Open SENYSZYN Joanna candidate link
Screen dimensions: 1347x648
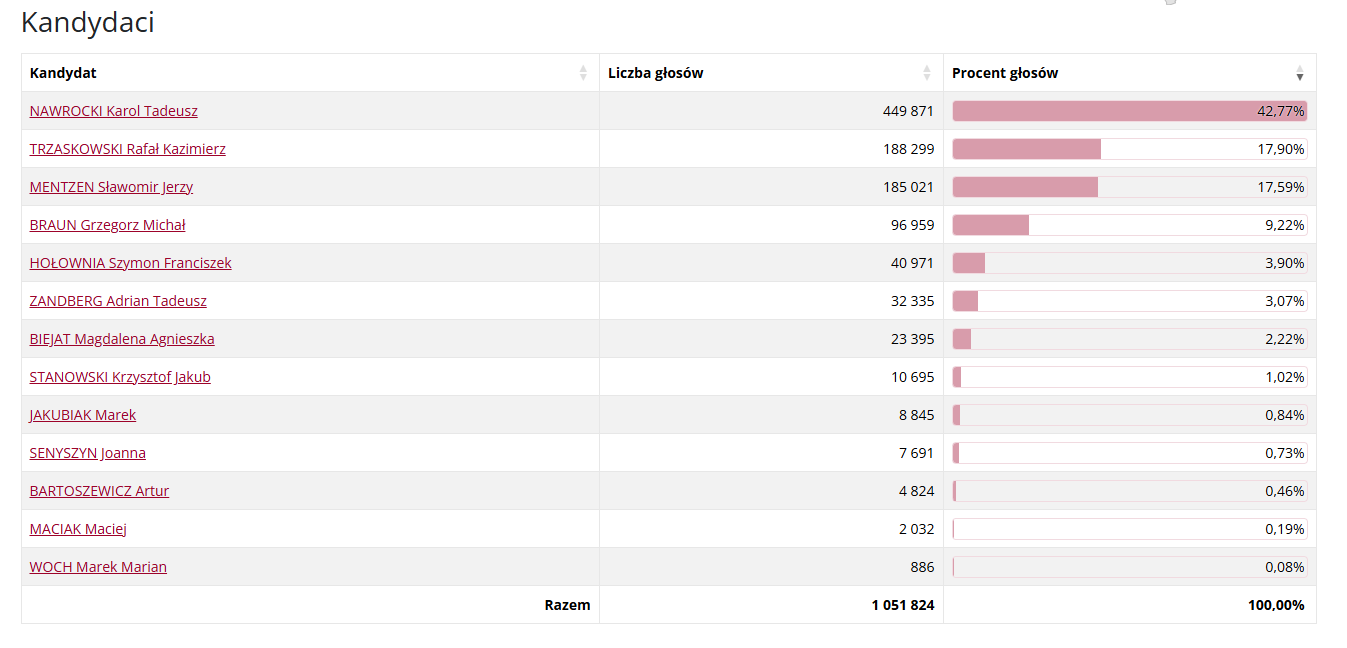(88, 453)
